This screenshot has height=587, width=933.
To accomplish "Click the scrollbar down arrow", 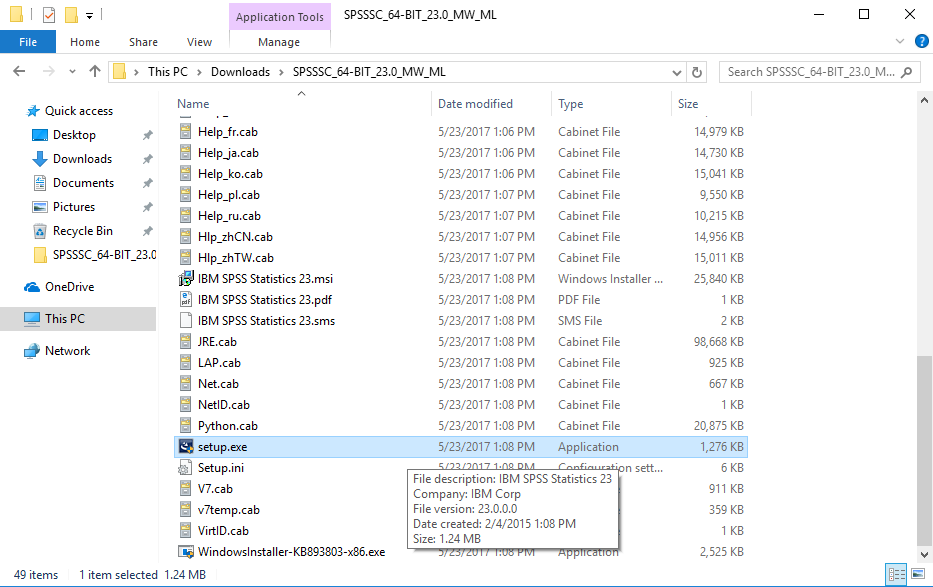I will 924,554.
